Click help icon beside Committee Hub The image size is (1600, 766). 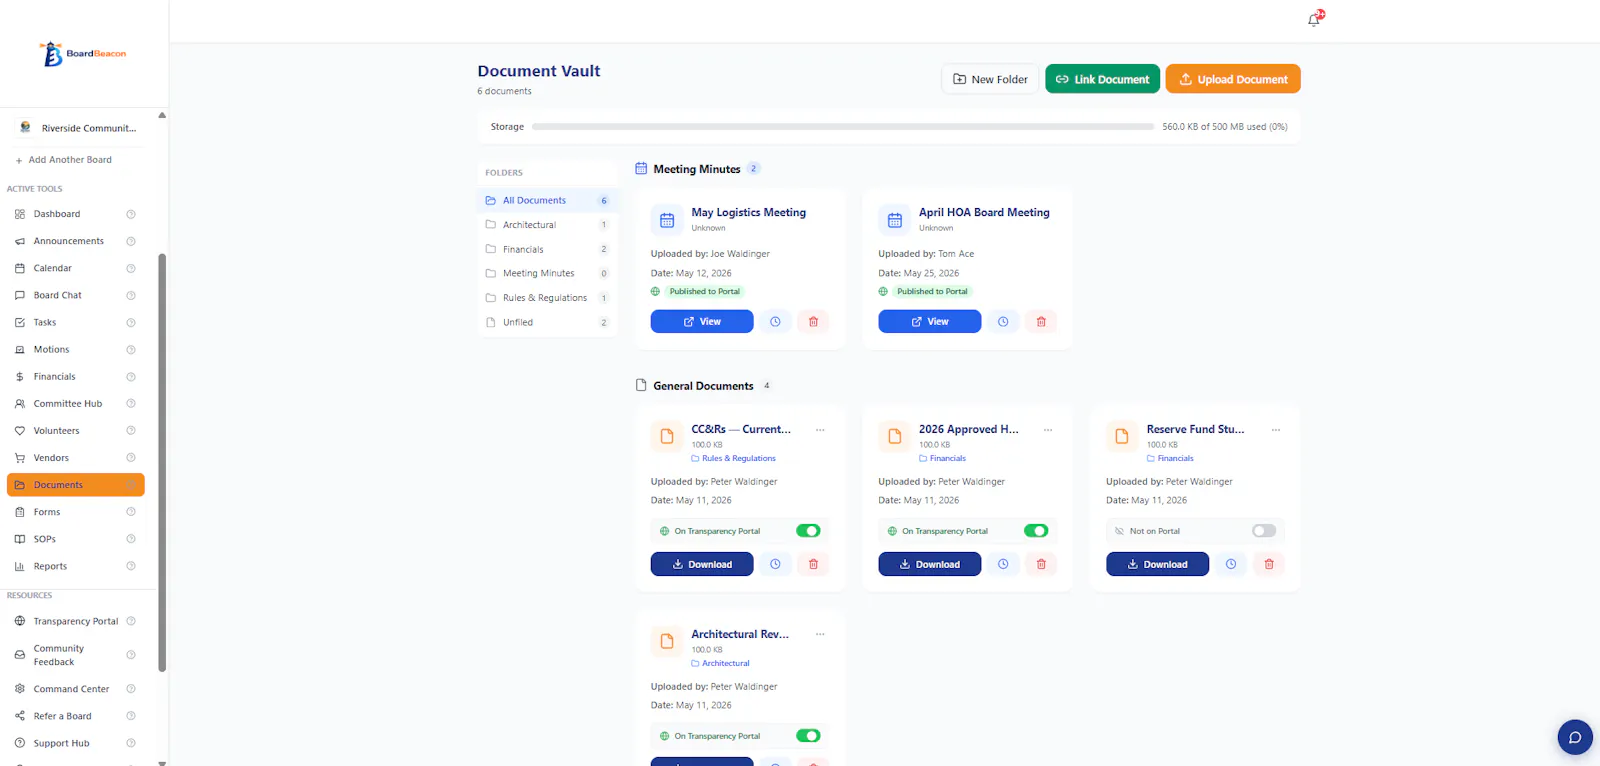point(131,403)
